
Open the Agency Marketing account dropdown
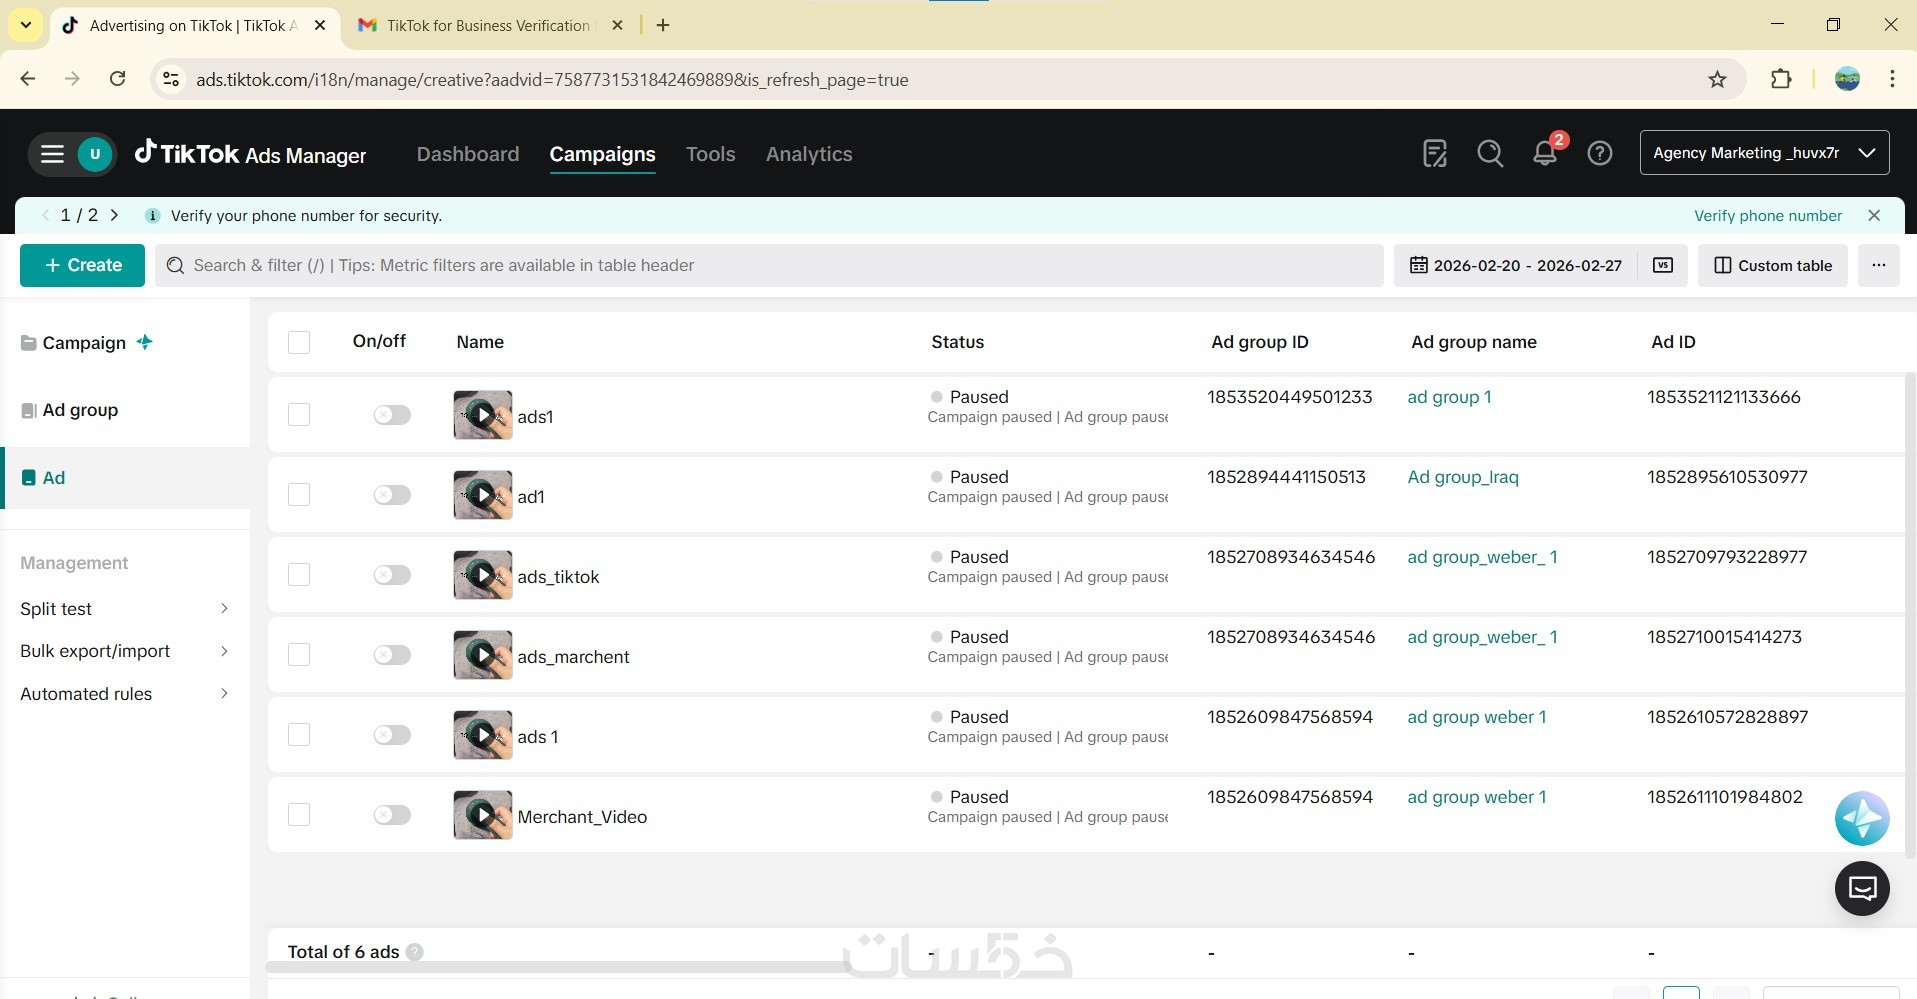pos(1764,153)
